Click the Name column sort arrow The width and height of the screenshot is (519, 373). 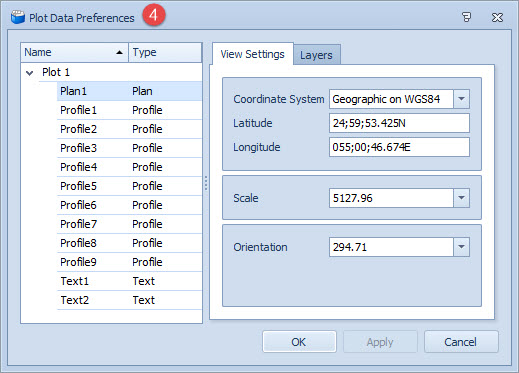[x=119, y=52]
